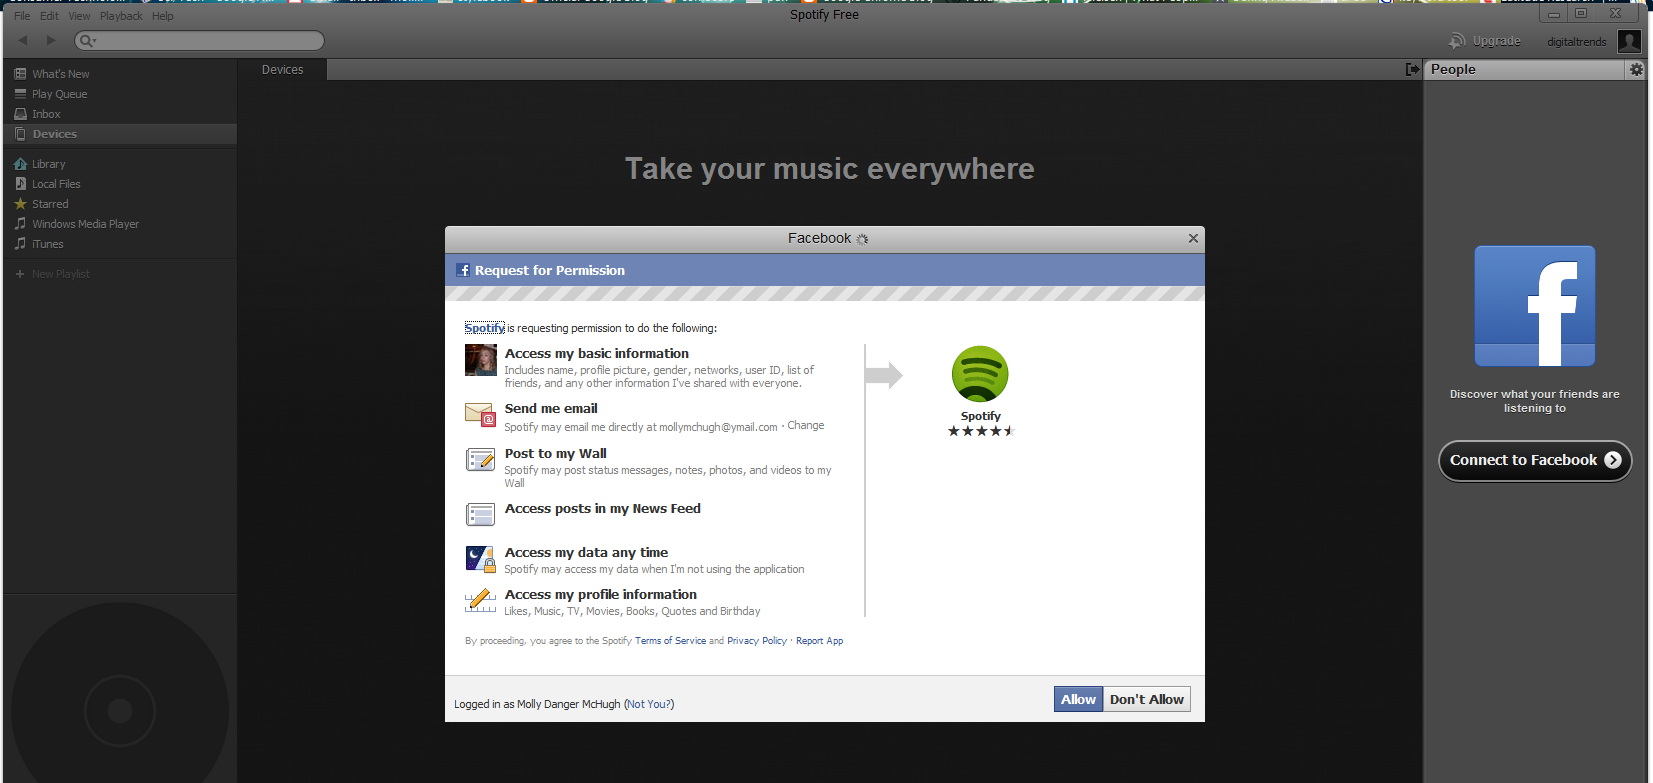Screen dimensions: 1653x783
Task: Click the basic information profile picture
Action: pos(481,360)
